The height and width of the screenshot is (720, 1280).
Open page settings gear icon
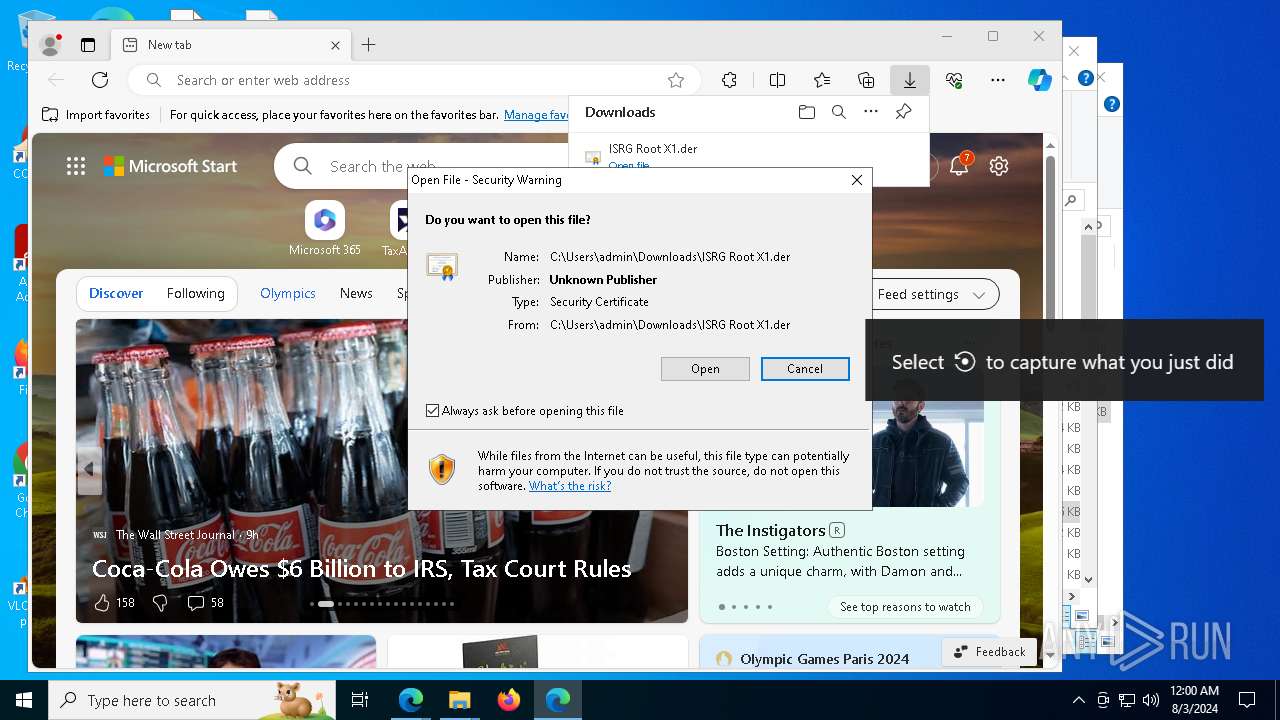[x=998, y=166]
